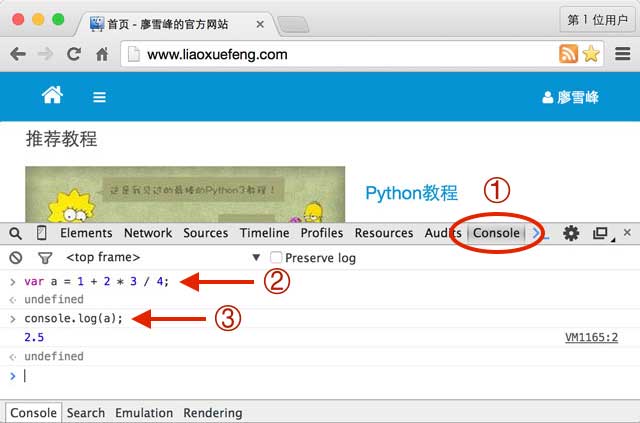
Task: Toggle the device mode phone icon
Action: coord(41,233)
